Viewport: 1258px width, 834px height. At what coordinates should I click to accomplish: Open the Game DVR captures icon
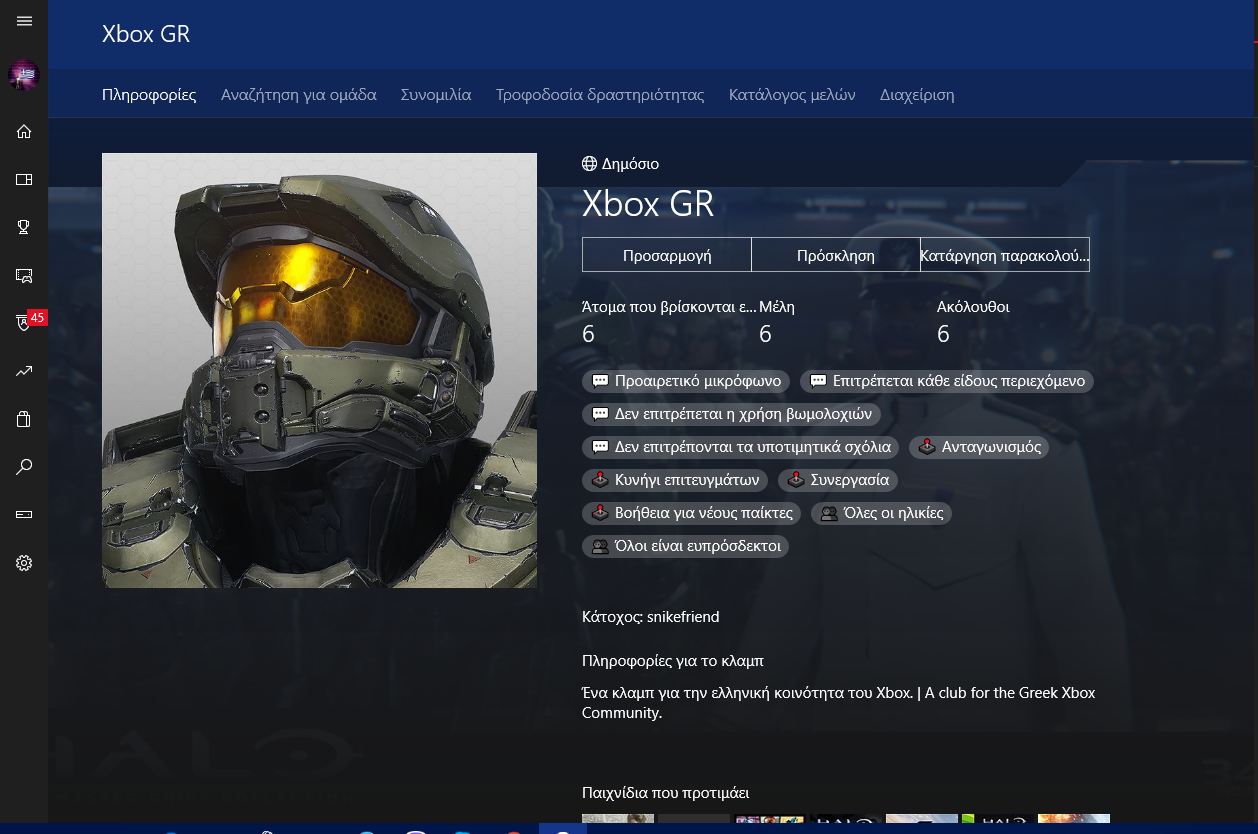(x=24, y=275)
